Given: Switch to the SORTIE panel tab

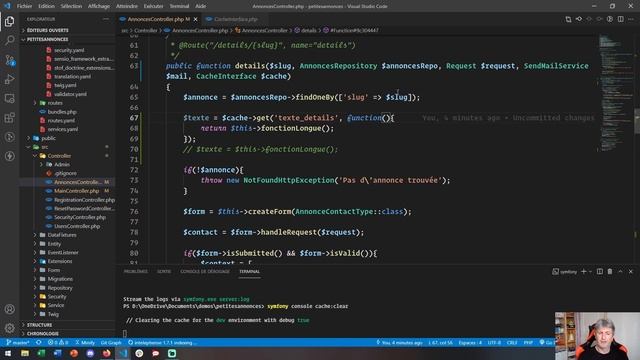Looking at the screenshot, I should coord(164,271).
